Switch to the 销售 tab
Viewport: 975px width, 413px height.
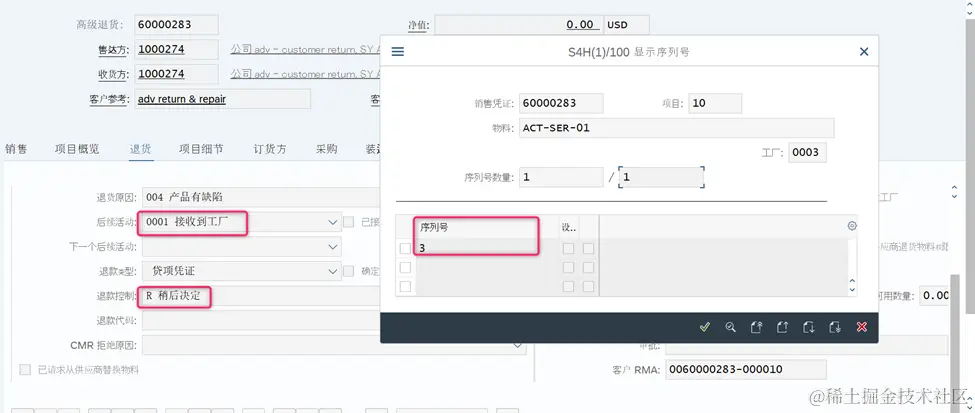(16, 149)
